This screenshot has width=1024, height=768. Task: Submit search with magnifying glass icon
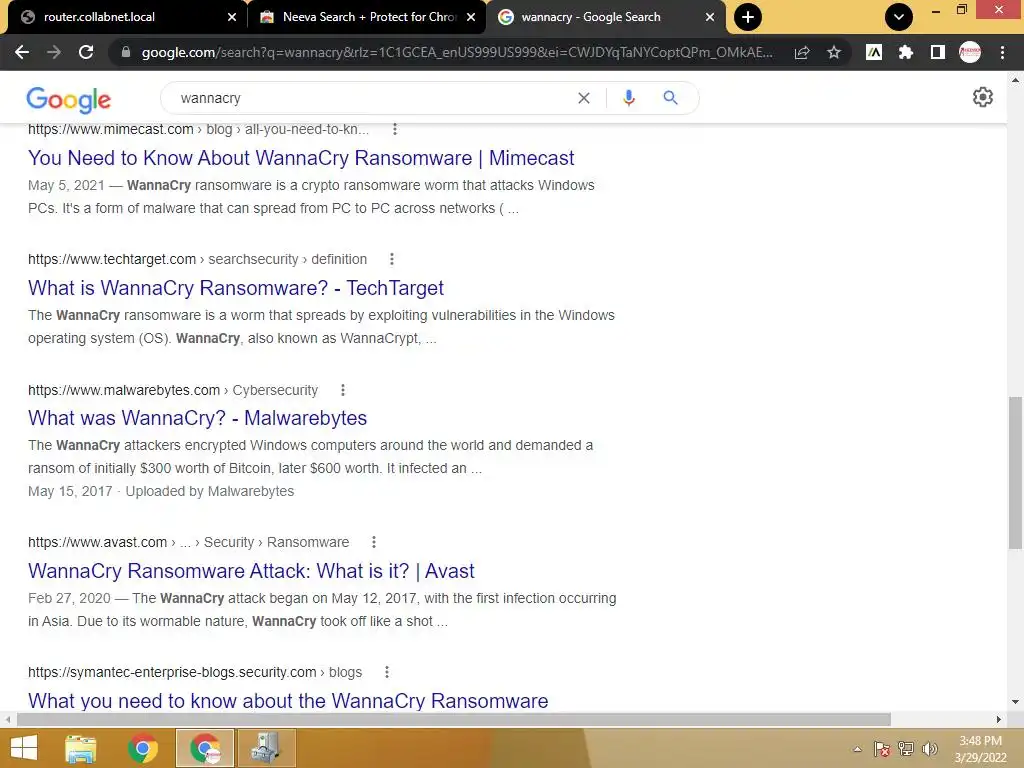(670, 98)
